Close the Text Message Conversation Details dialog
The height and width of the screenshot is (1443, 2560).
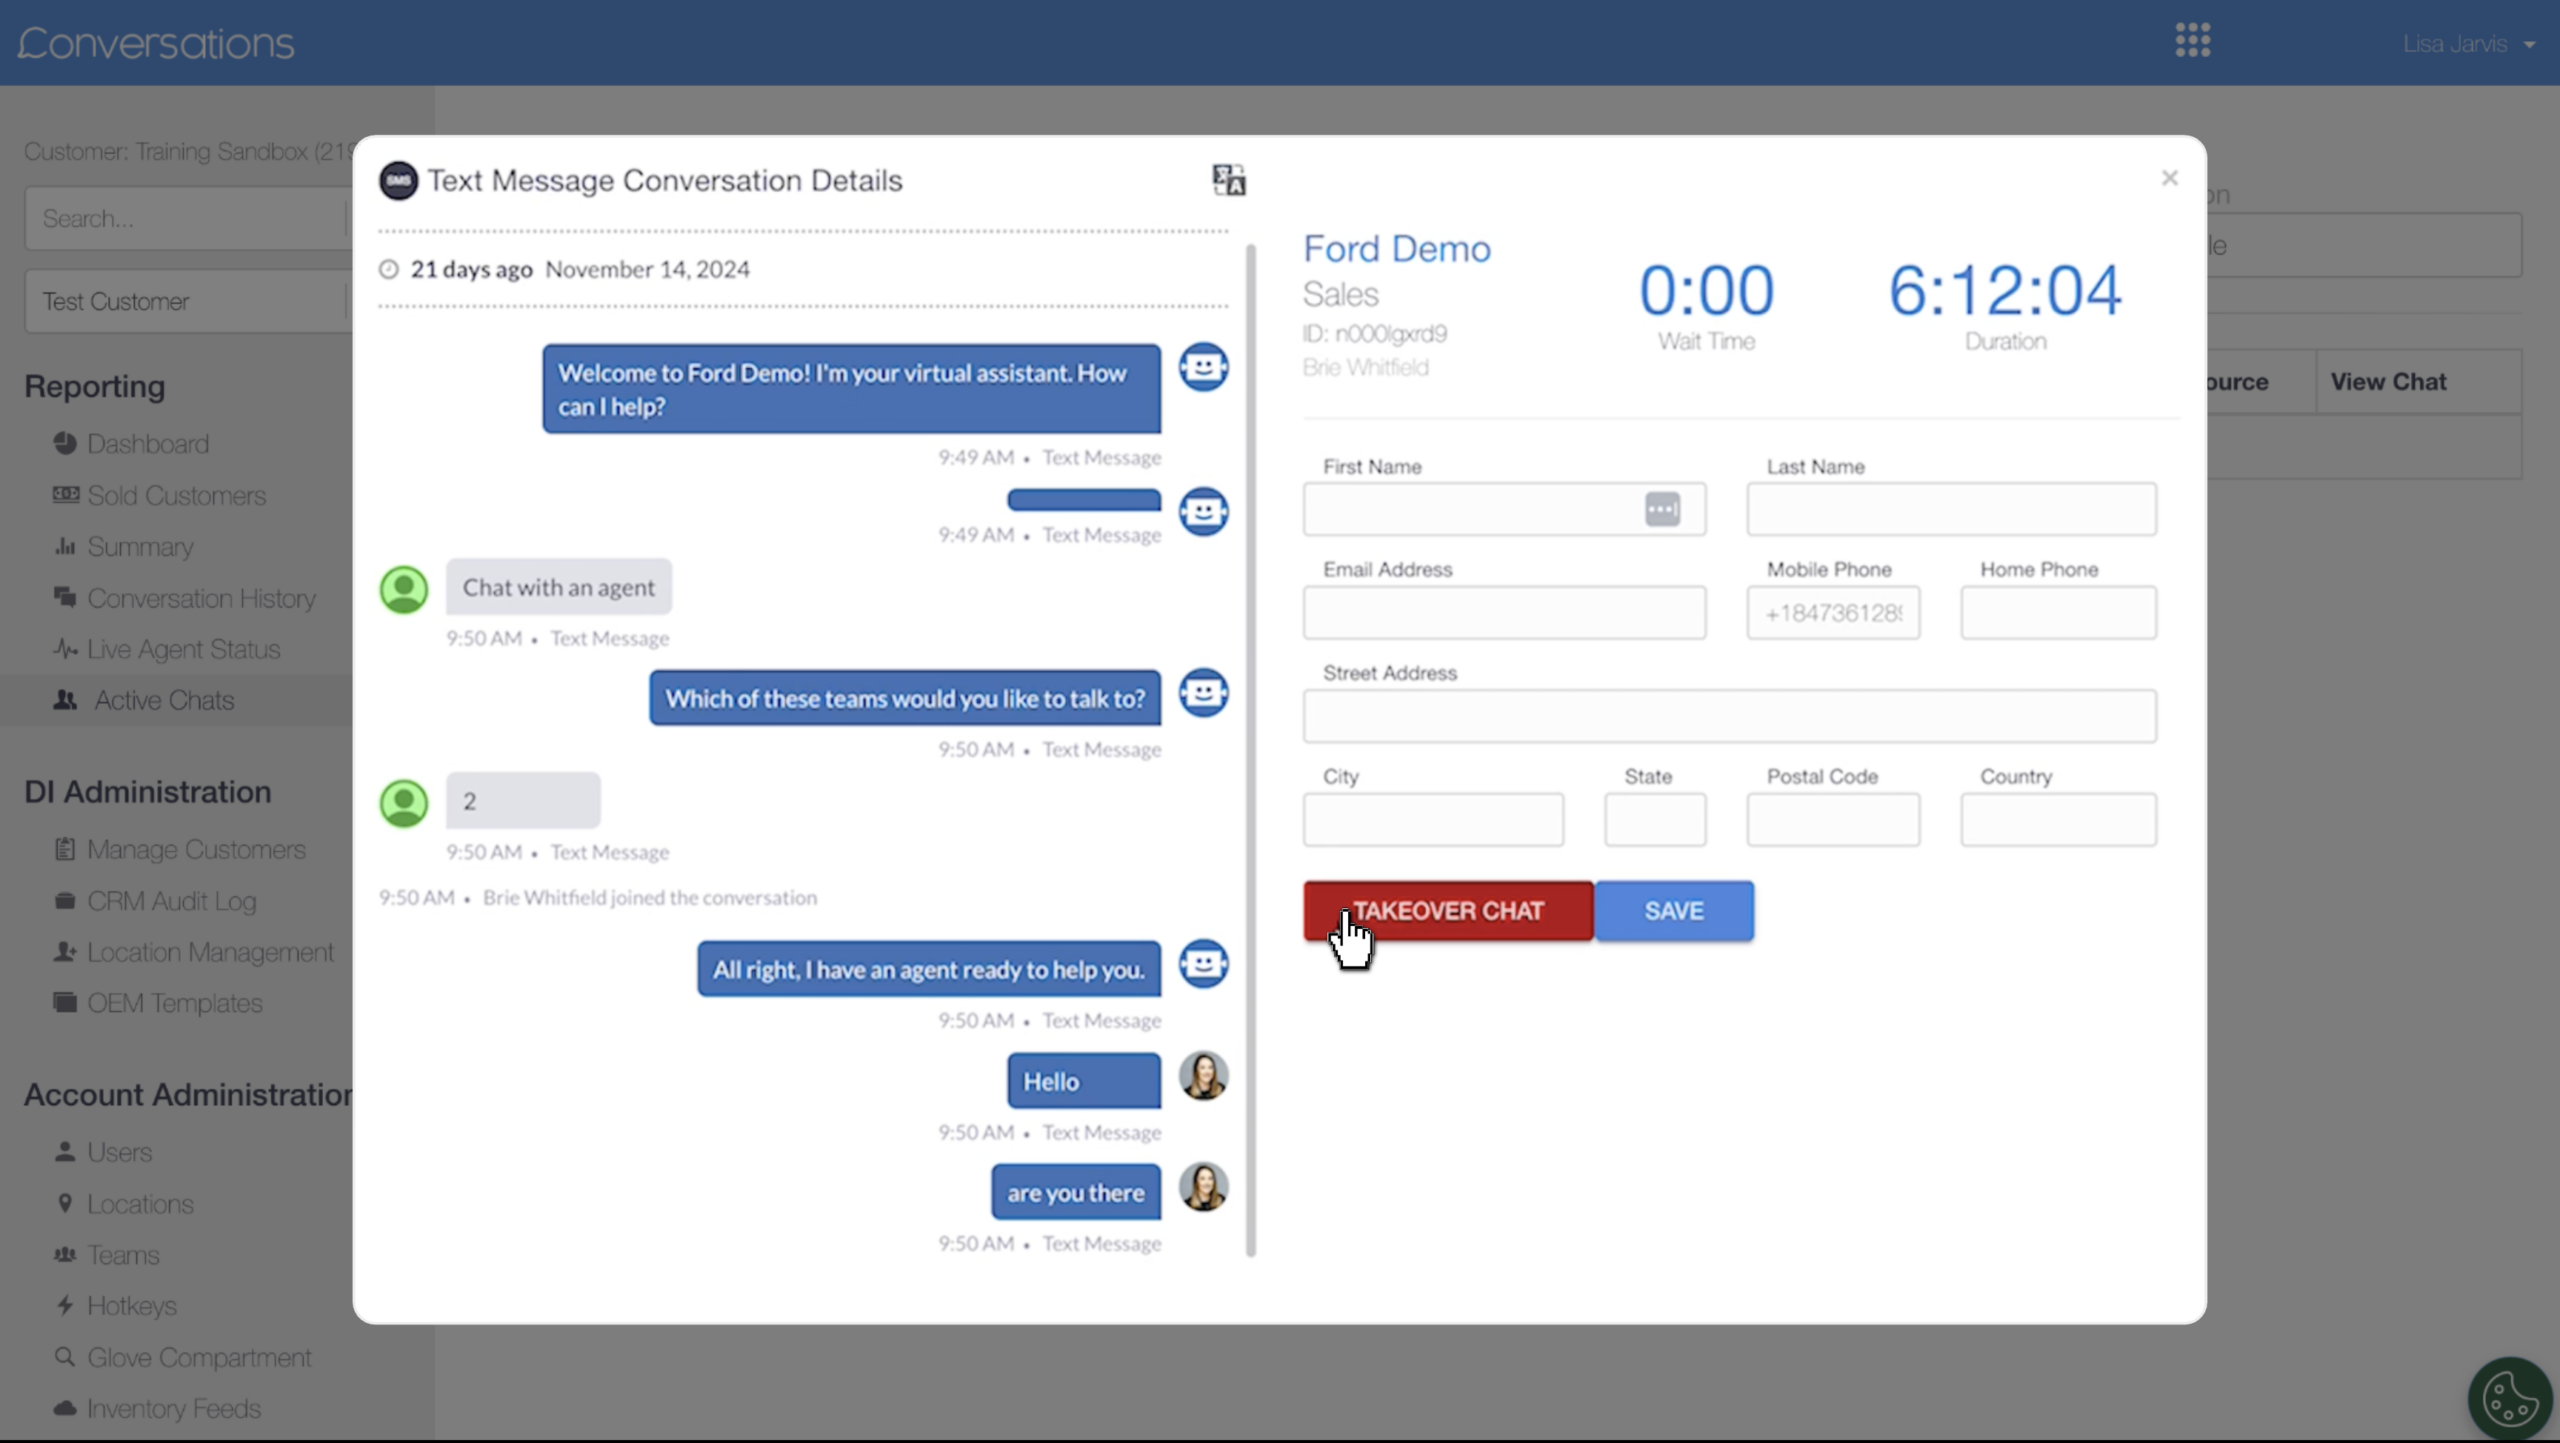pos(2169,178)
